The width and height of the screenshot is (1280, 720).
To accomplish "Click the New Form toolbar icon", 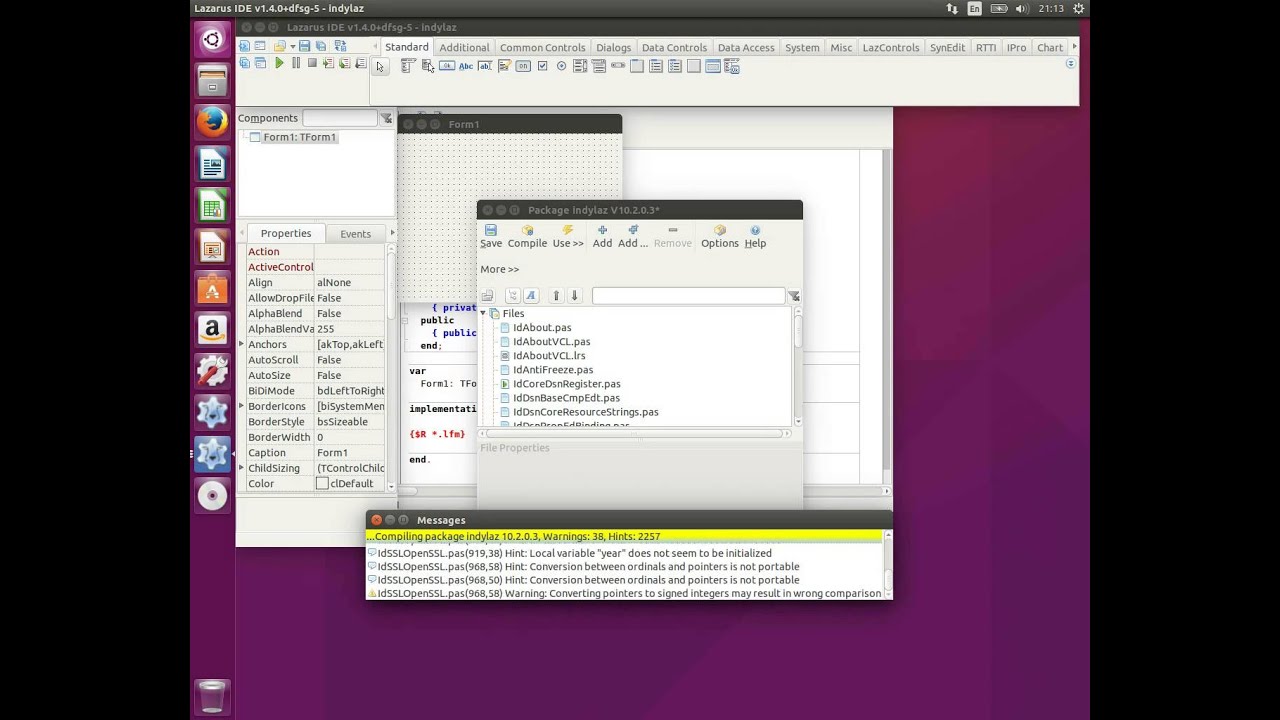I will [260, 46].
